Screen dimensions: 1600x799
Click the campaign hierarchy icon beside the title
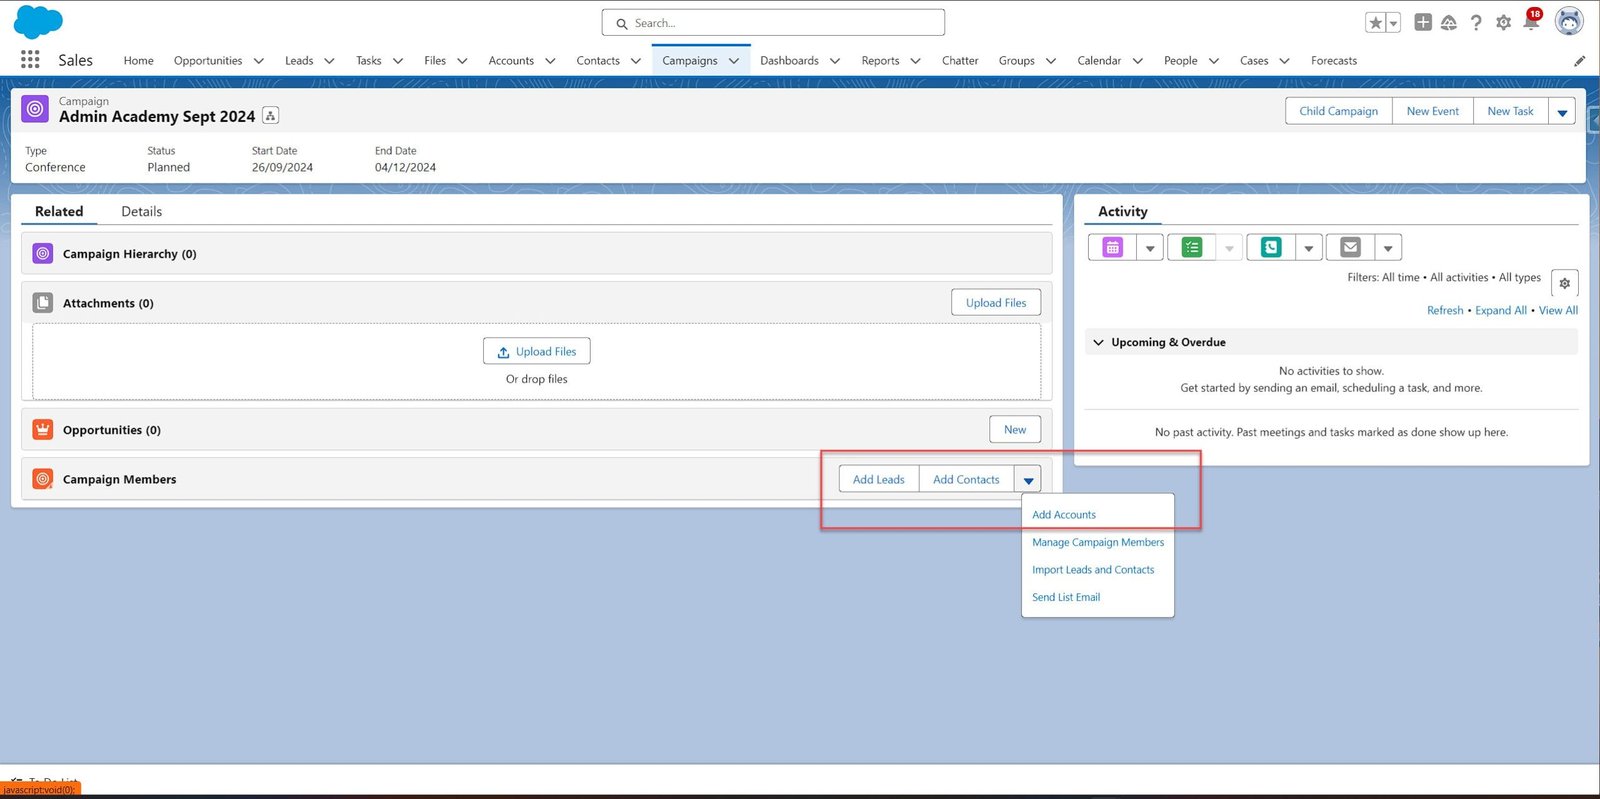click(270, 116)
